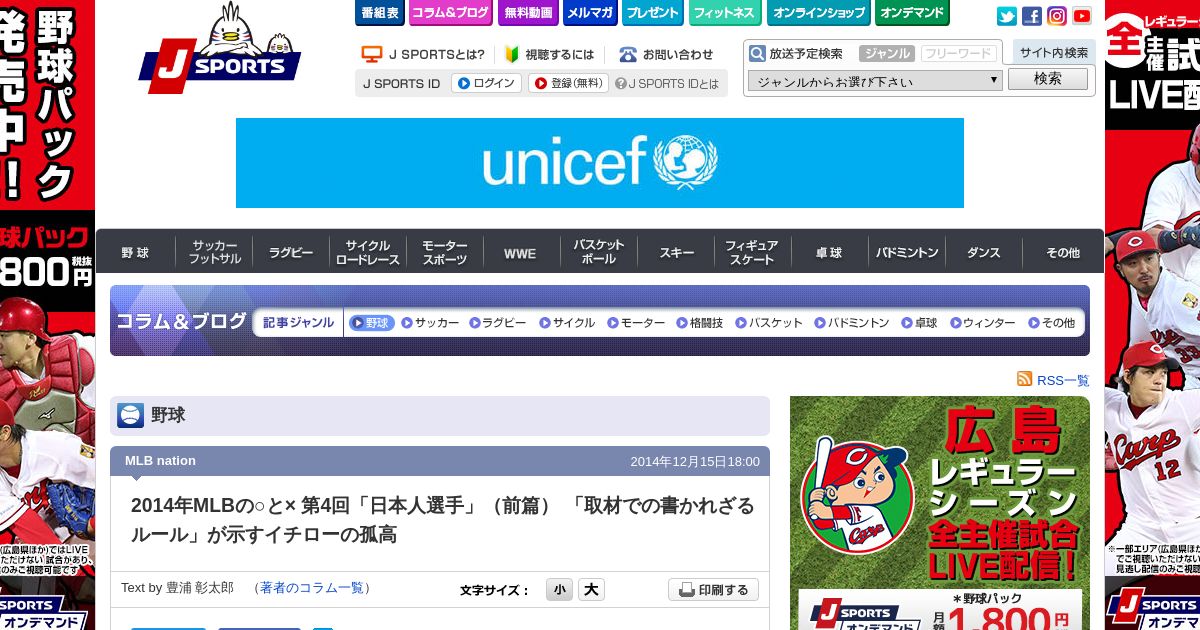Select the ジャンル search mode toggle
This screenshot has width=1200, height=630.
(886, 54)
